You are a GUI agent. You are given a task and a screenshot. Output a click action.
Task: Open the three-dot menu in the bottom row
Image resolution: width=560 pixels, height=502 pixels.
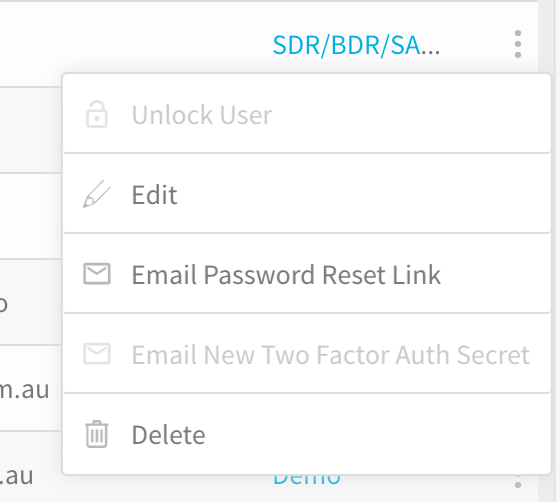518,484
